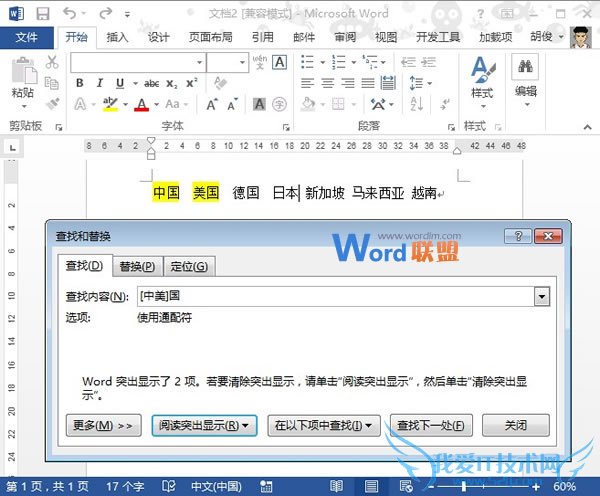Image resolution: width=600 pixels, height=496 pixels.
Task: Apply numbered list
Action: (339, 62)
